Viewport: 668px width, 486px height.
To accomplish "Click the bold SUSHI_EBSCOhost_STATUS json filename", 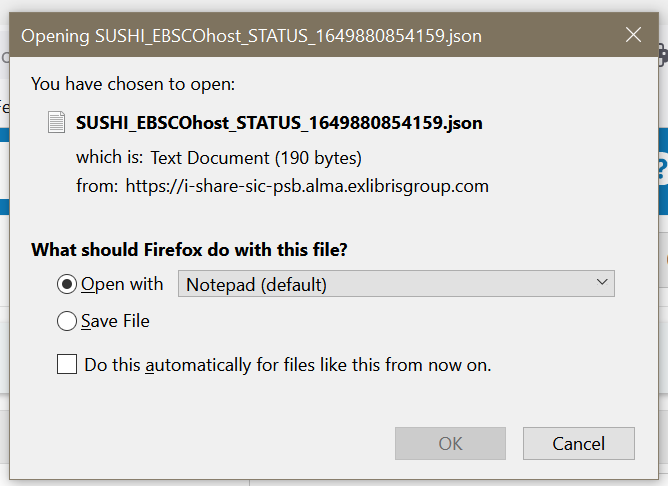I will (279, 123).
